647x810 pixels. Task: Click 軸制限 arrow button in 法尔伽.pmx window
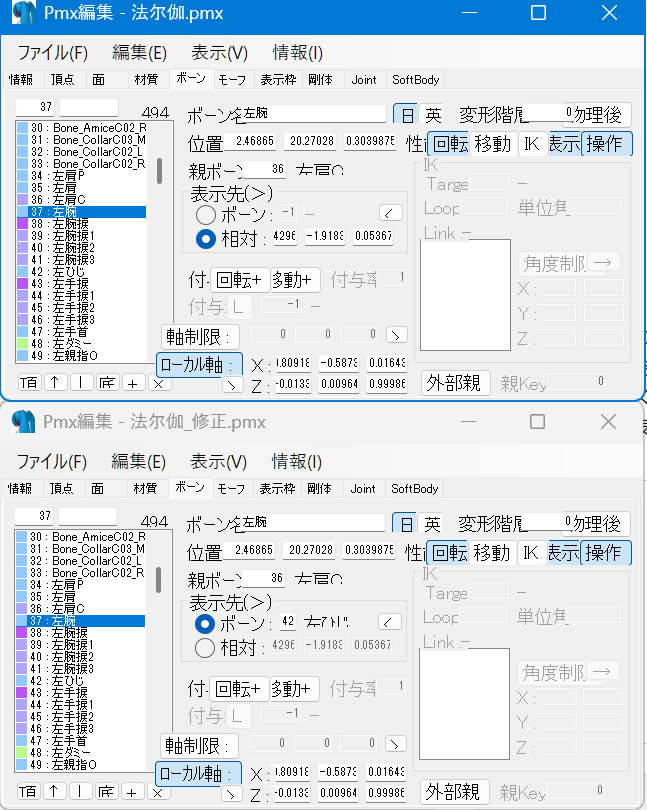pyautogui.click(x=396, y=335)
